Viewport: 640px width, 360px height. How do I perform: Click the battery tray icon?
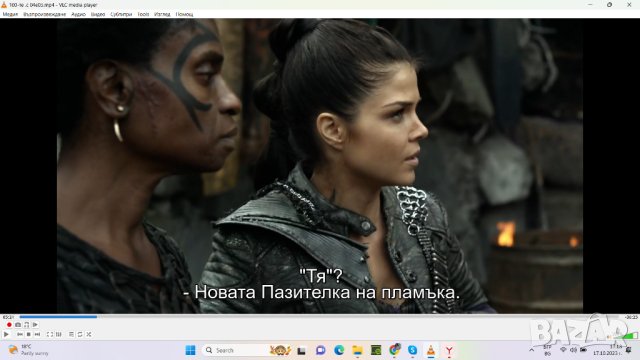pos(583,350)
